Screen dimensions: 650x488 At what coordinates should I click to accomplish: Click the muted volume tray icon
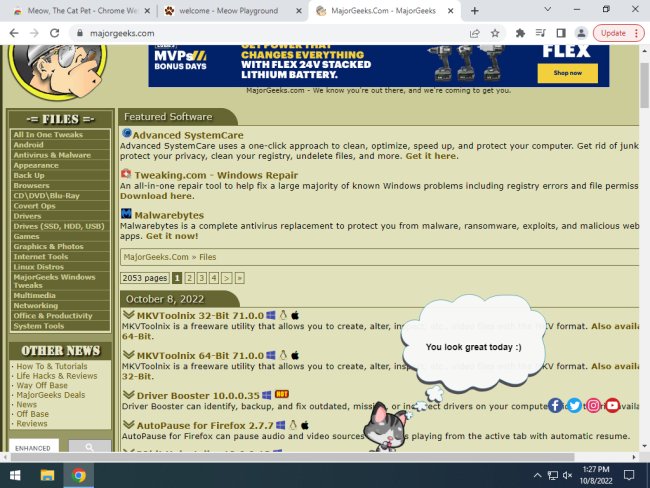(568, 475)
